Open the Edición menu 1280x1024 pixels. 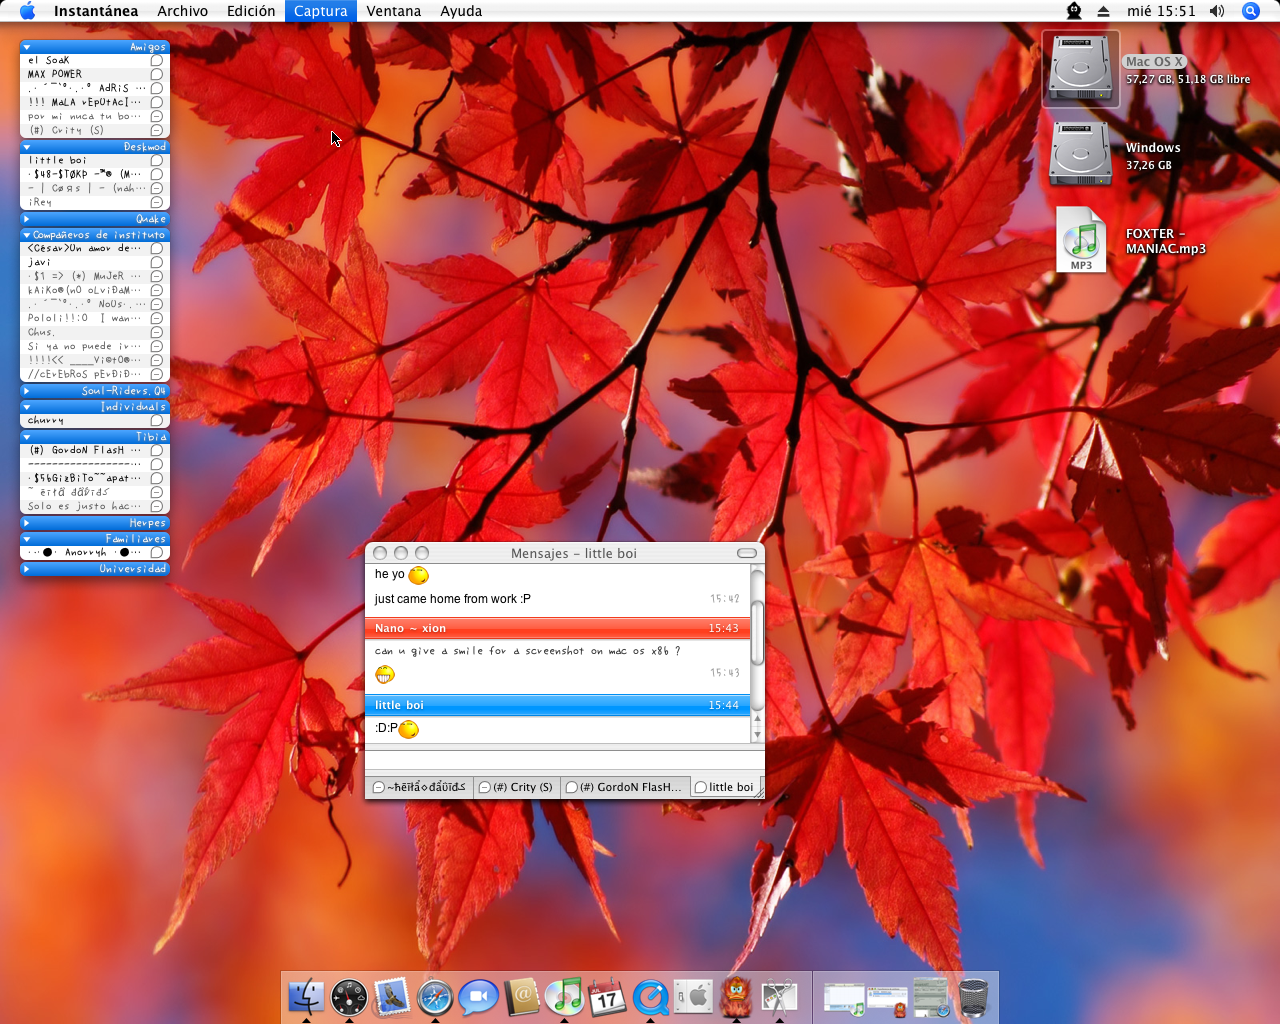[251, 11]
